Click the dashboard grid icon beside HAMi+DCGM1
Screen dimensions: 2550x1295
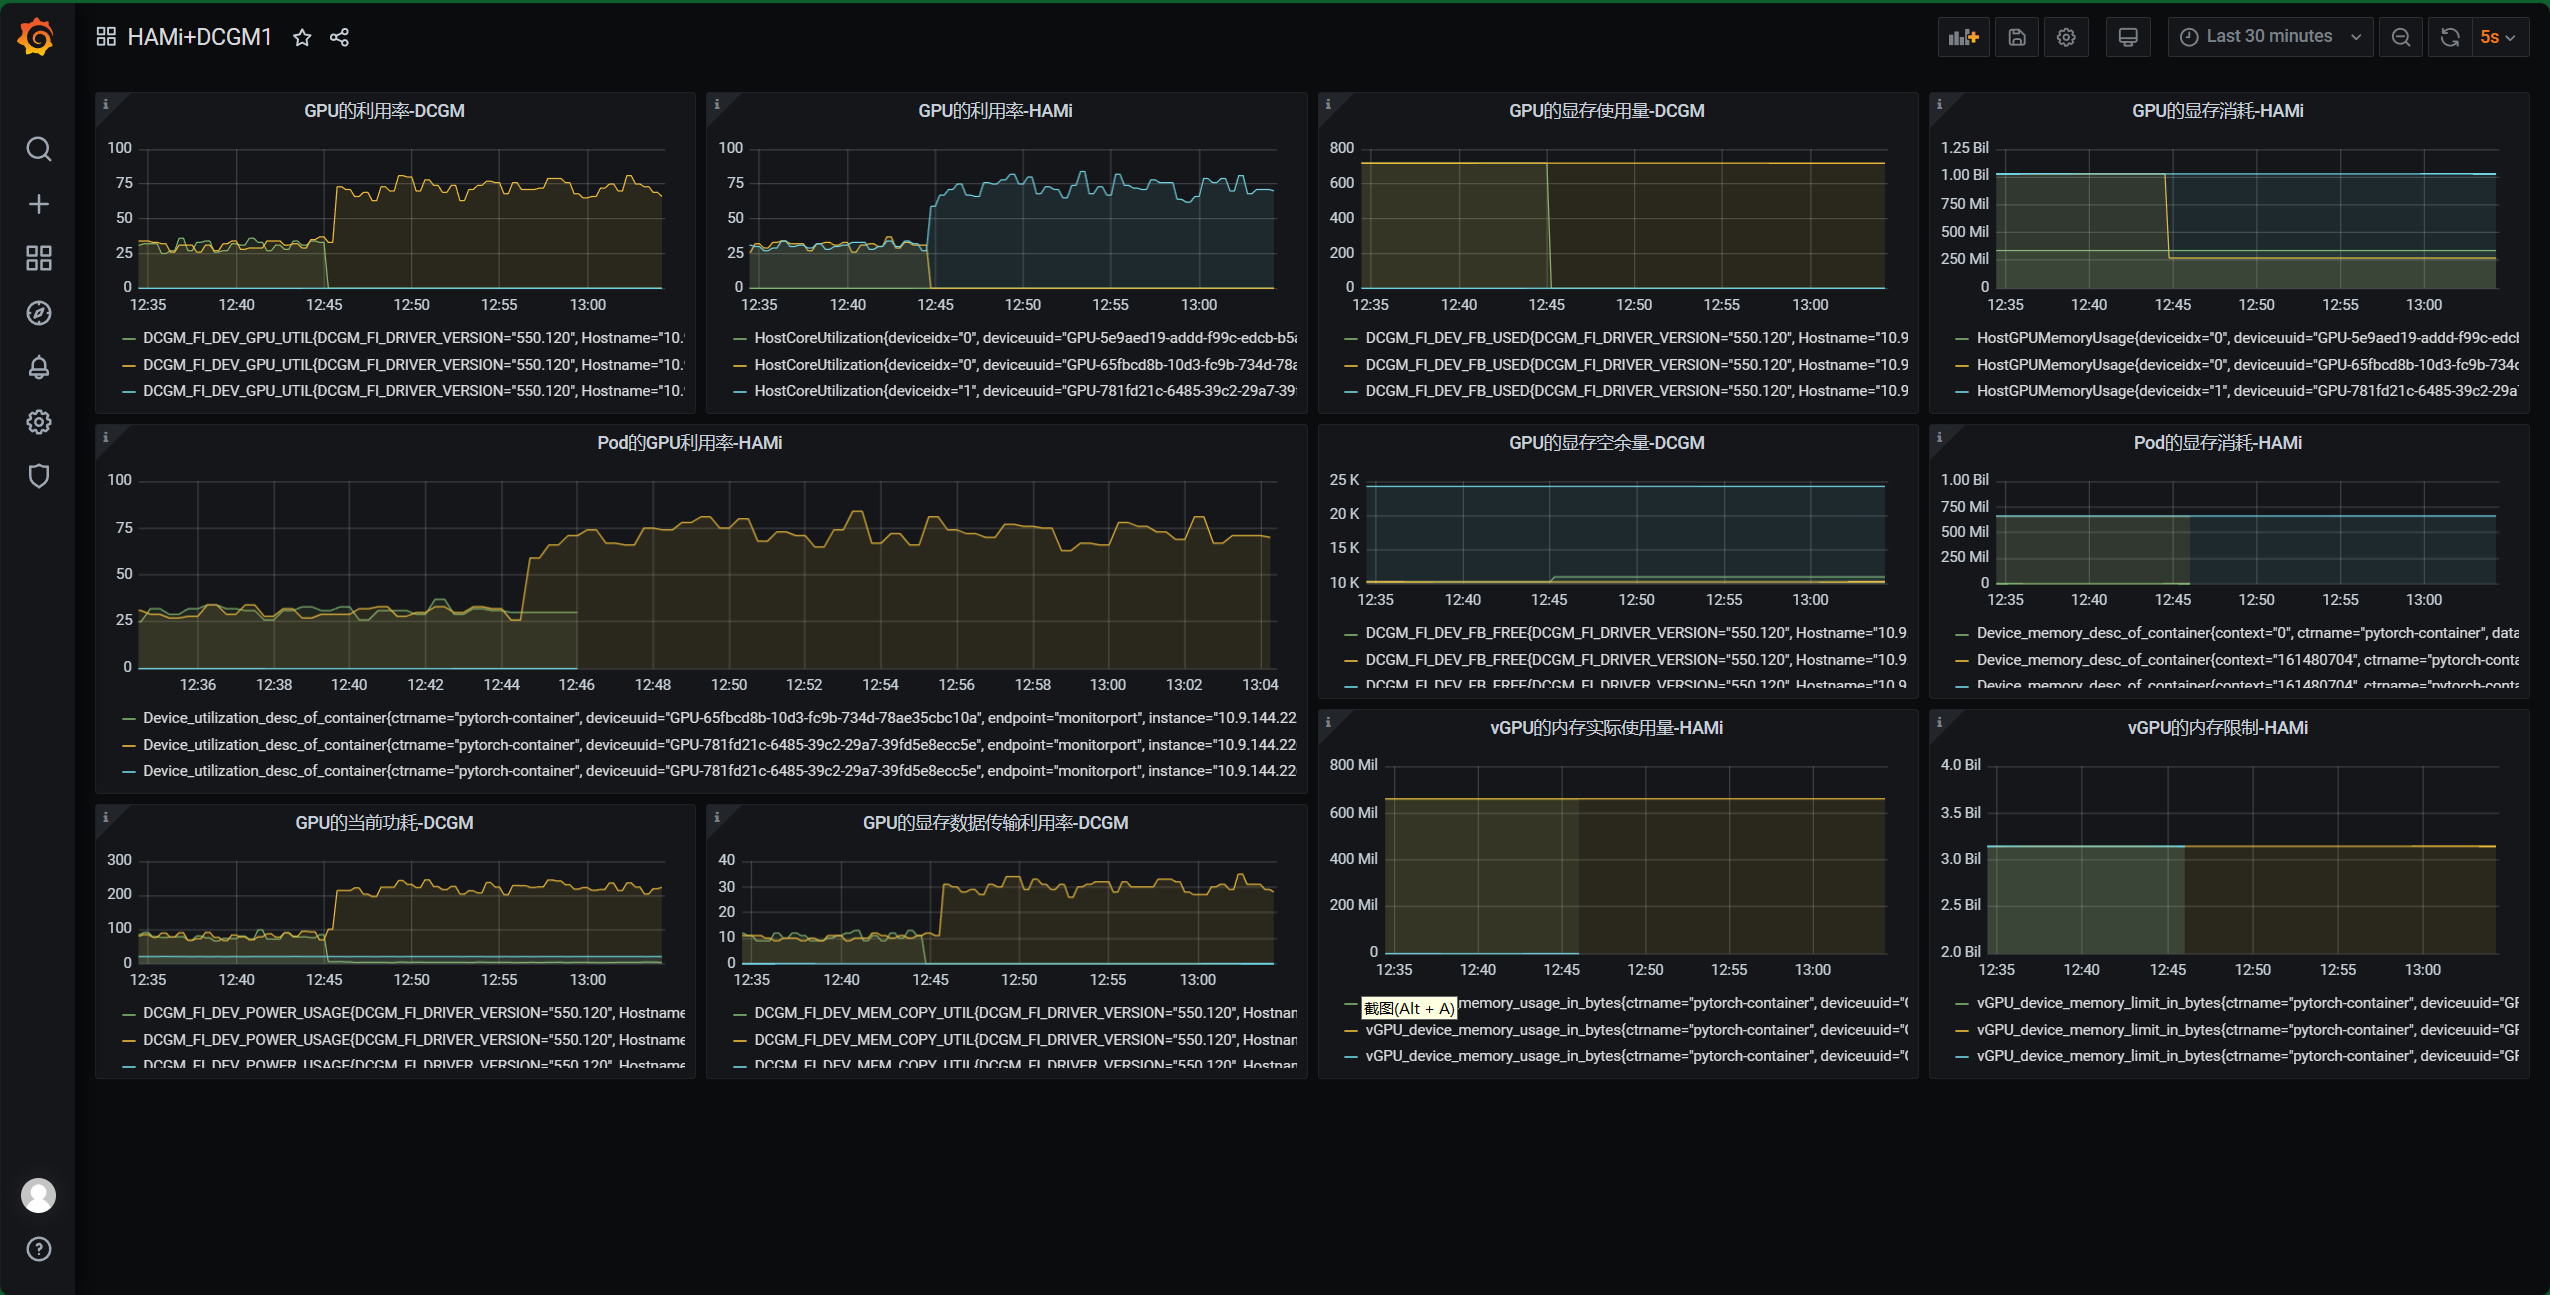[x=106, y=37]
